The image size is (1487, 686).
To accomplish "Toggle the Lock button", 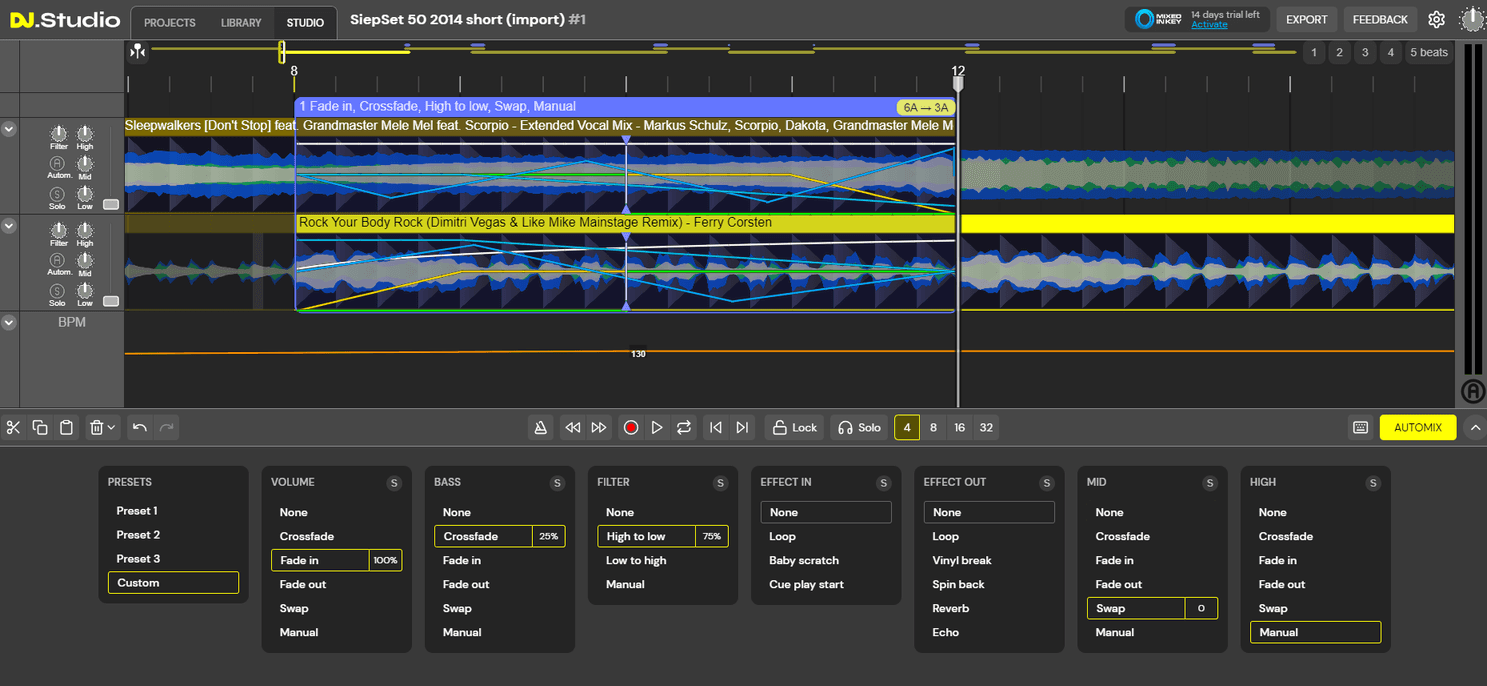I will coord(795,428).
